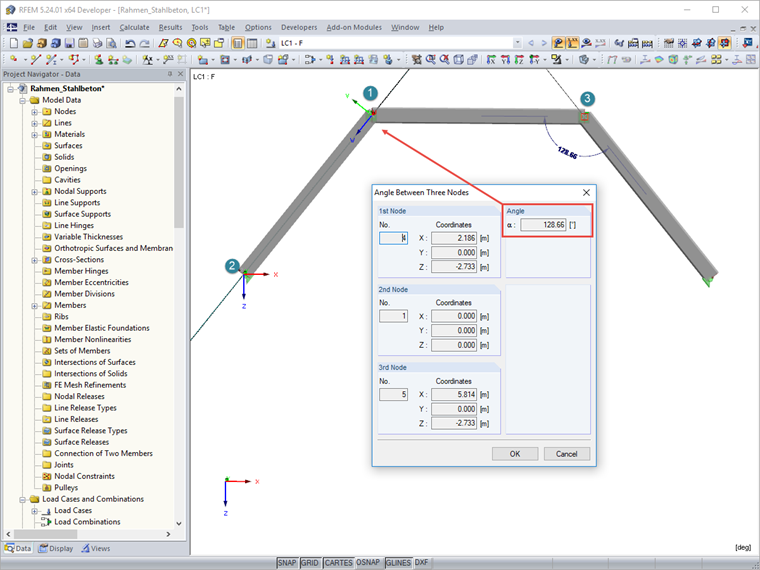
Task: Click the New Line Support icon
Action: pos(113,60)
